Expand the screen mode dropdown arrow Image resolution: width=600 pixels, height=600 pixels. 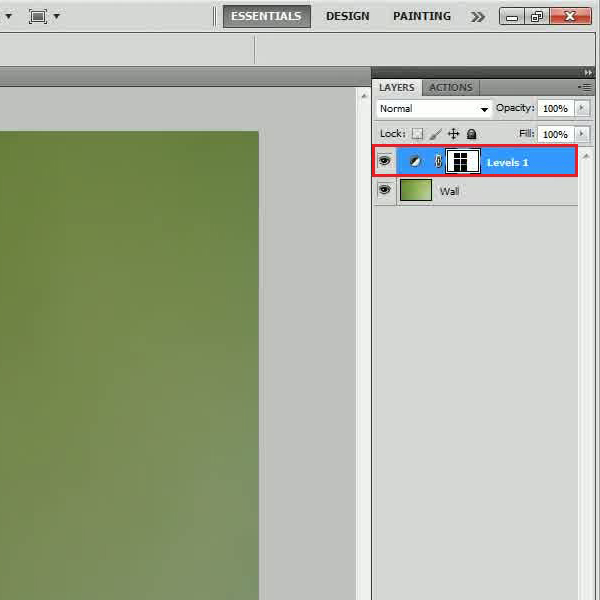pyautogui.click(x=57, y=16)
